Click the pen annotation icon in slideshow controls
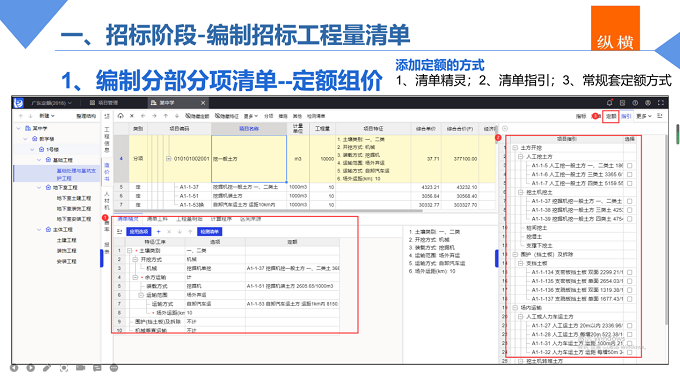Screen dimensions: 680x382 [x=47, y=368]
